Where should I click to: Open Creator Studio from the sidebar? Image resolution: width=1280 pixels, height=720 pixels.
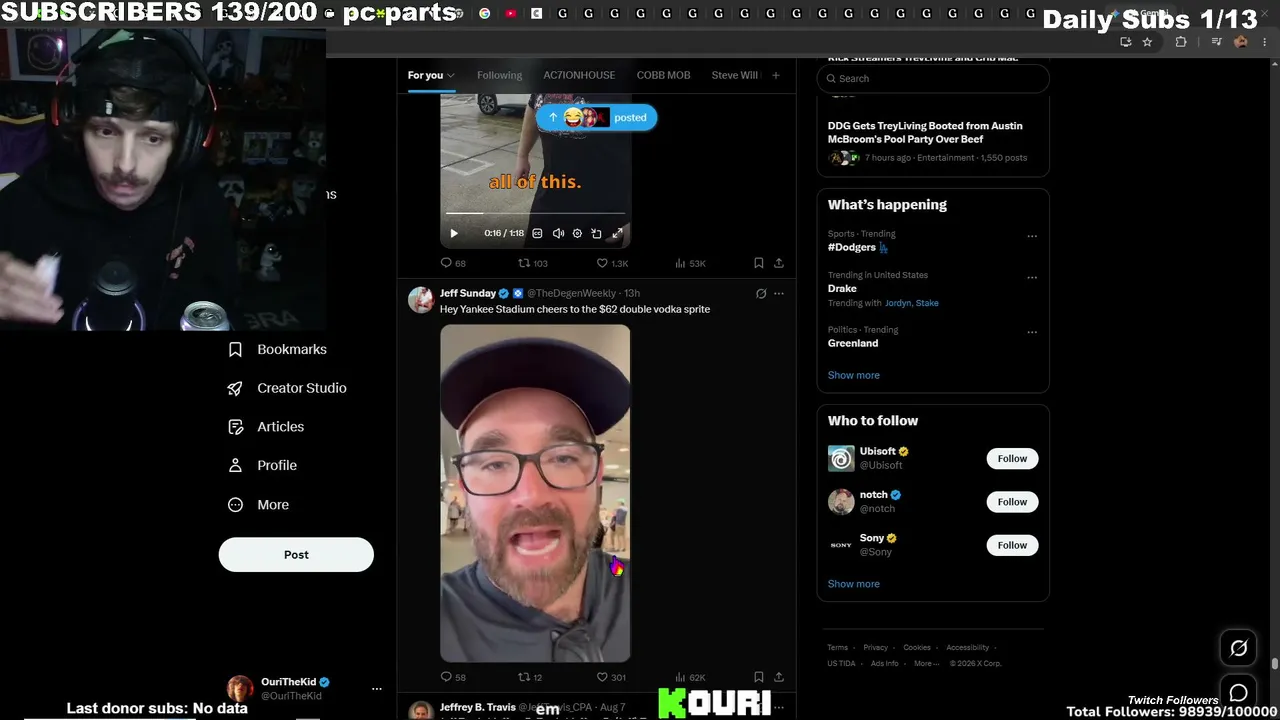(x=288, y=388)
